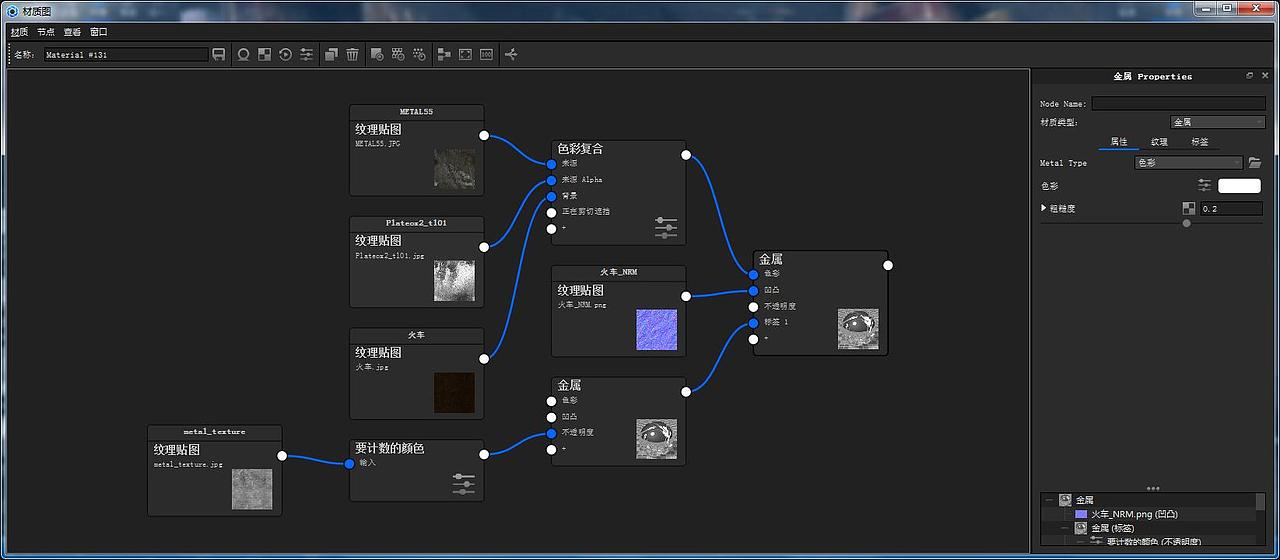Close the 金属 Properties panel
Screen dimensions: 1280x560
[x=1265, y=76]
